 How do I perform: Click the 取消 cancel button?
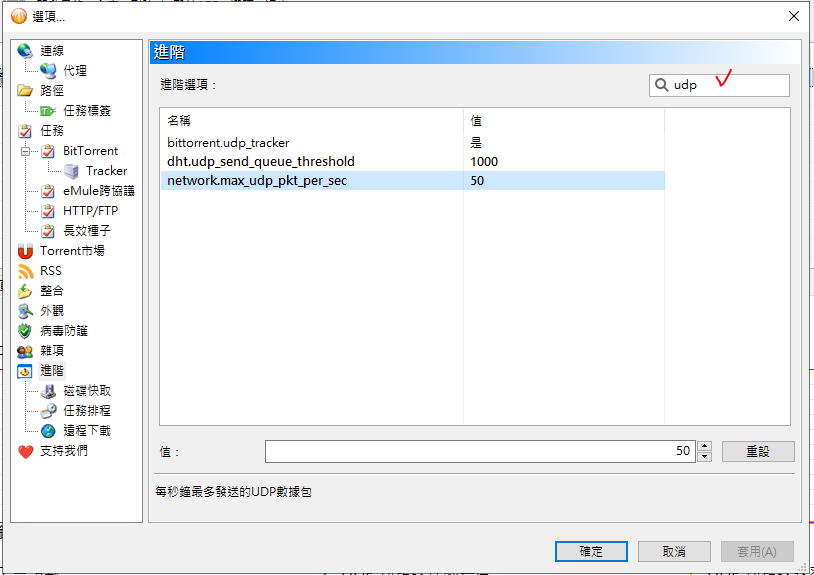tap(674, 551)
